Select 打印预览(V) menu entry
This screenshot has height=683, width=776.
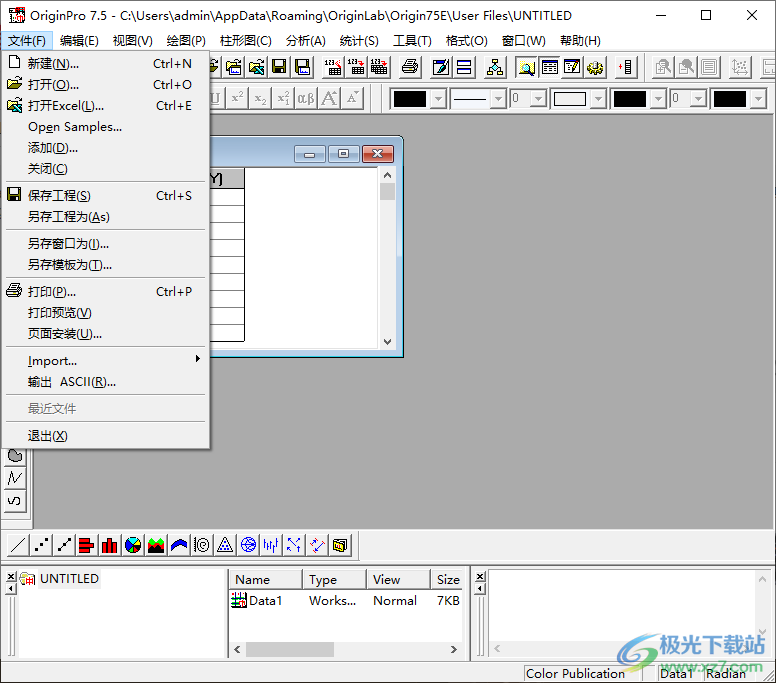[106, 313]
